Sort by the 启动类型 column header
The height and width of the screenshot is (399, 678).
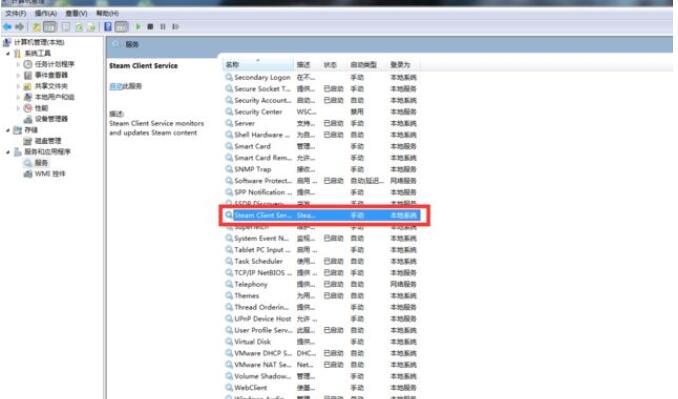367,65
